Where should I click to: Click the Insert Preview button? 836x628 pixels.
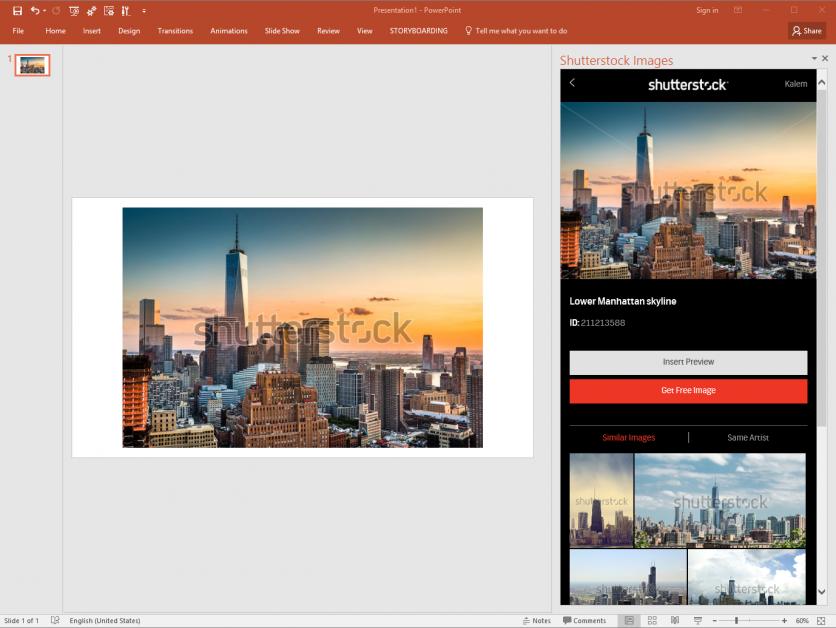[x=688, y=362]
